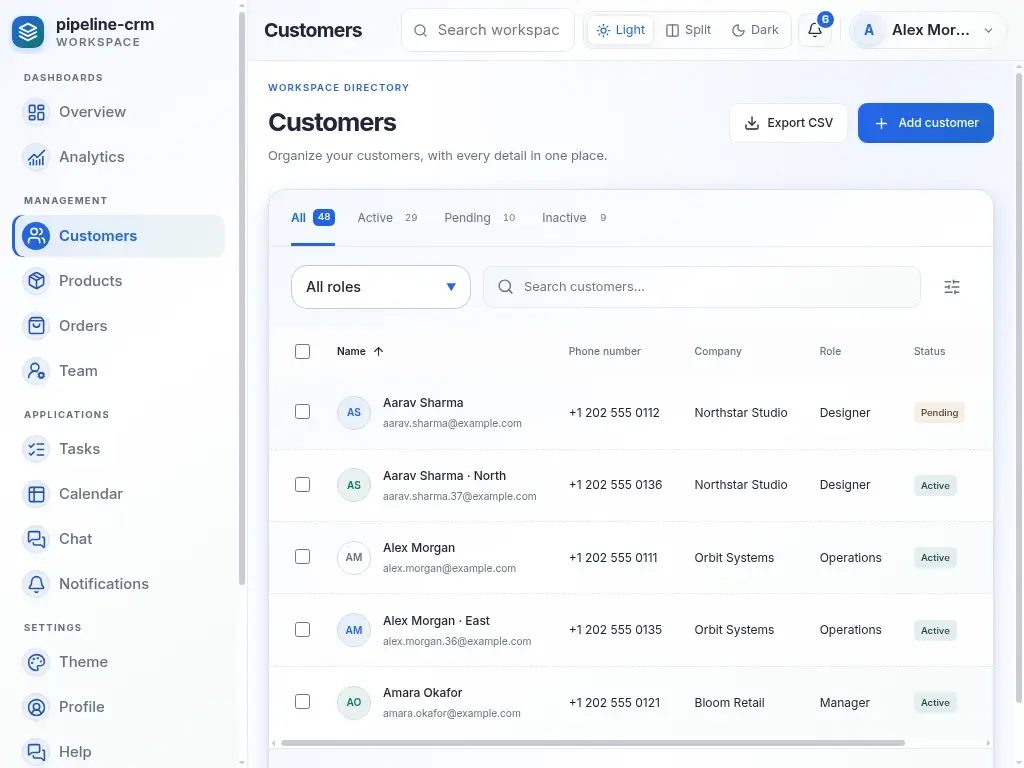Click the Export CSV button
1024x768 pixels.
788,123
